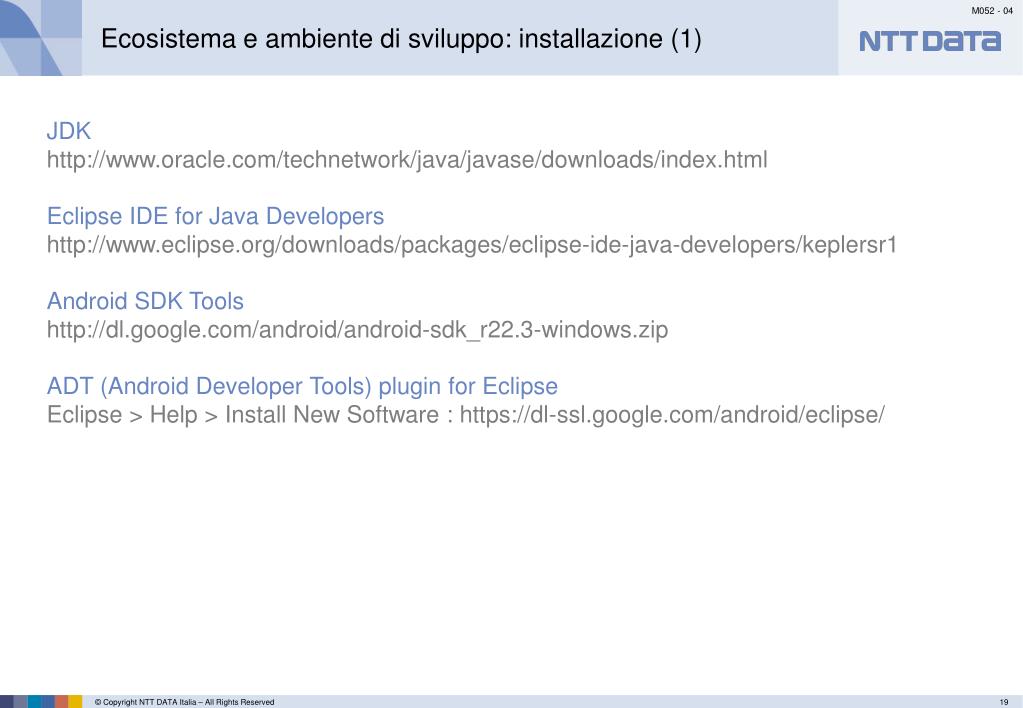Select the Eclipse IDE for Java Developers heading

(x=215, y=216)
